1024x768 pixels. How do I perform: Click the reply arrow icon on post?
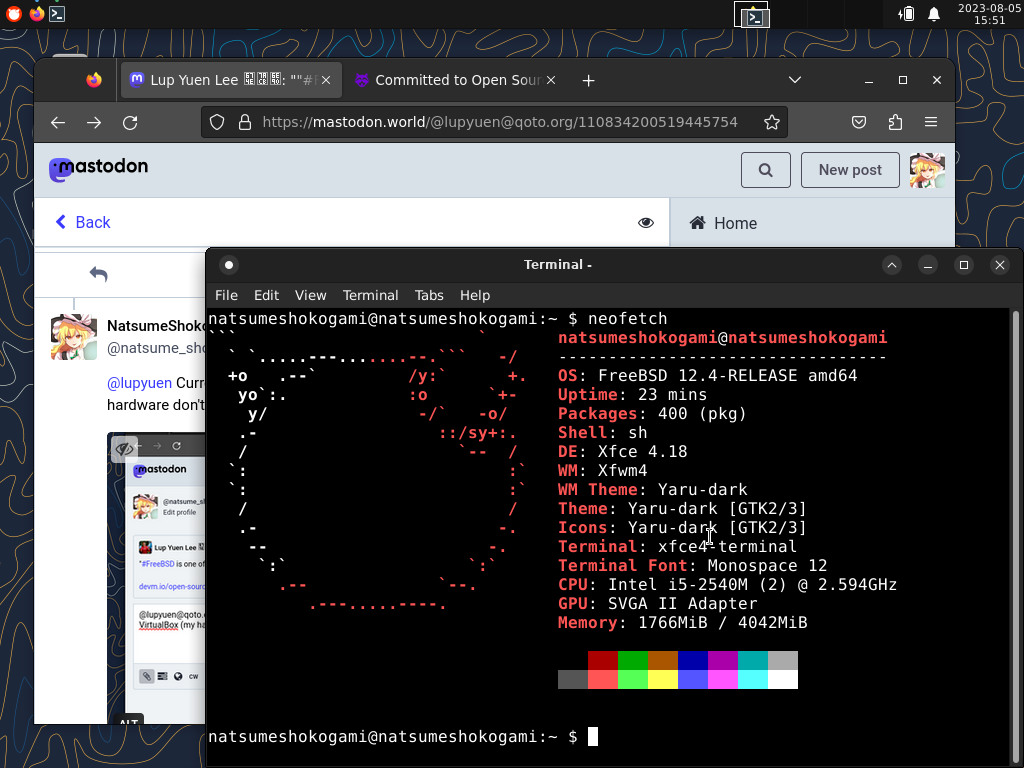(98, 274)
